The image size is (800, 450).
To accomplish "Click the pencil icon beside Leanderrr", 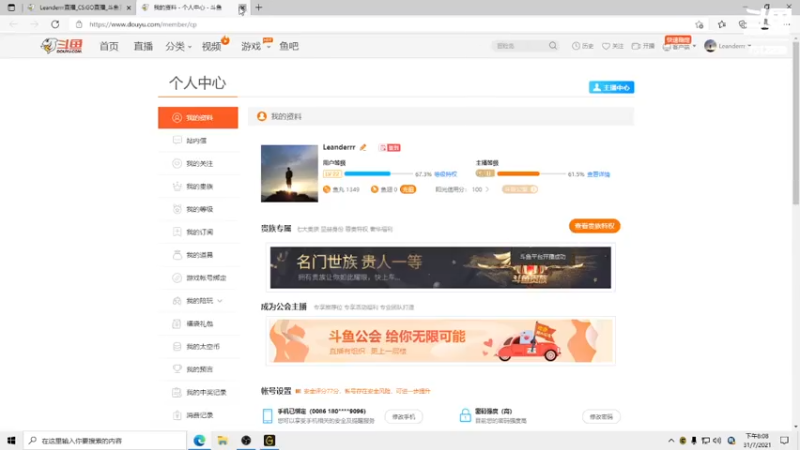I will pyautogui.click(x=363, y=147).
